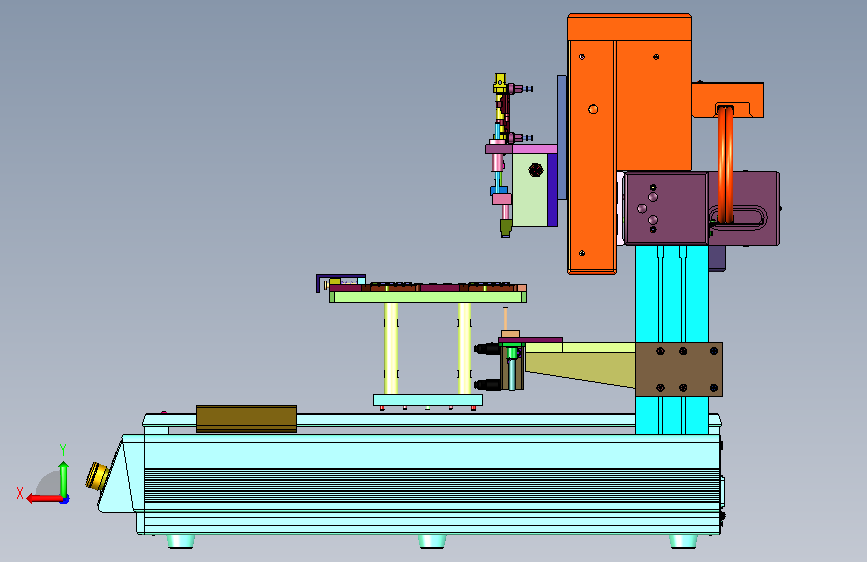Select the brass connector knob on base end

click(x=97, y=476)
